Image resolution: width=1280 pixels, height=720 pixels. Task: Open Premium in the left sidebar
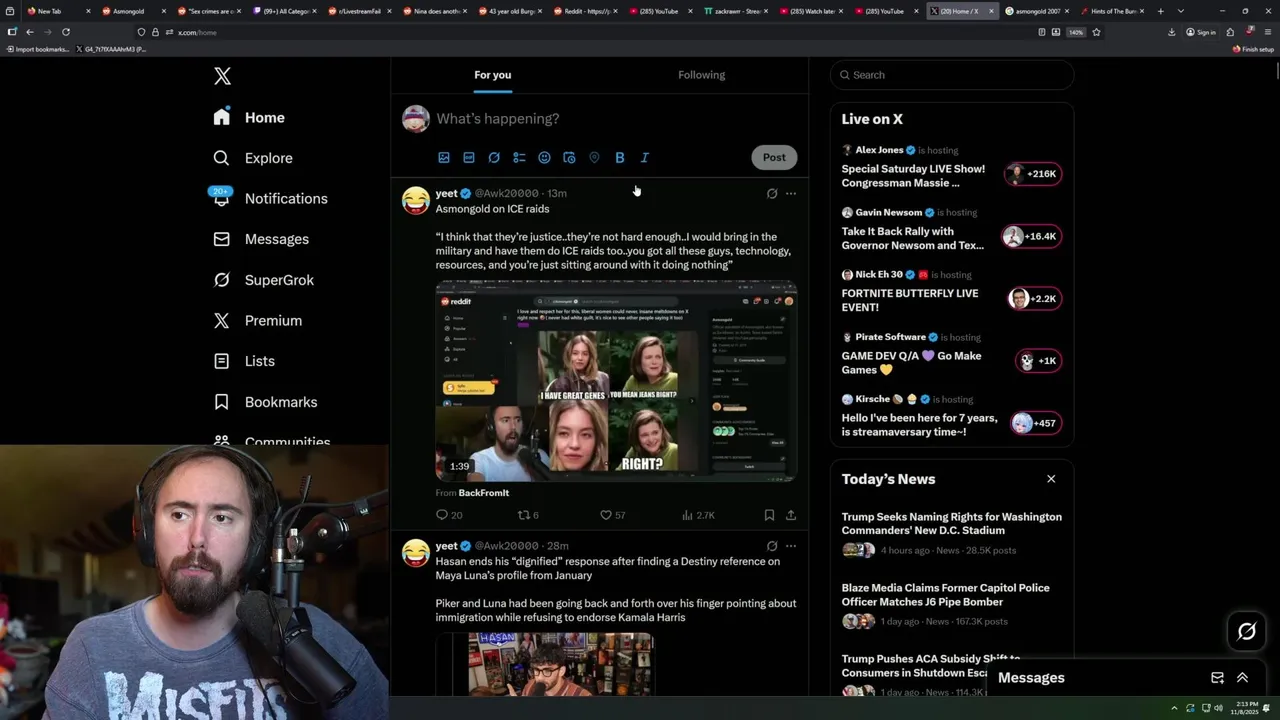258,320
